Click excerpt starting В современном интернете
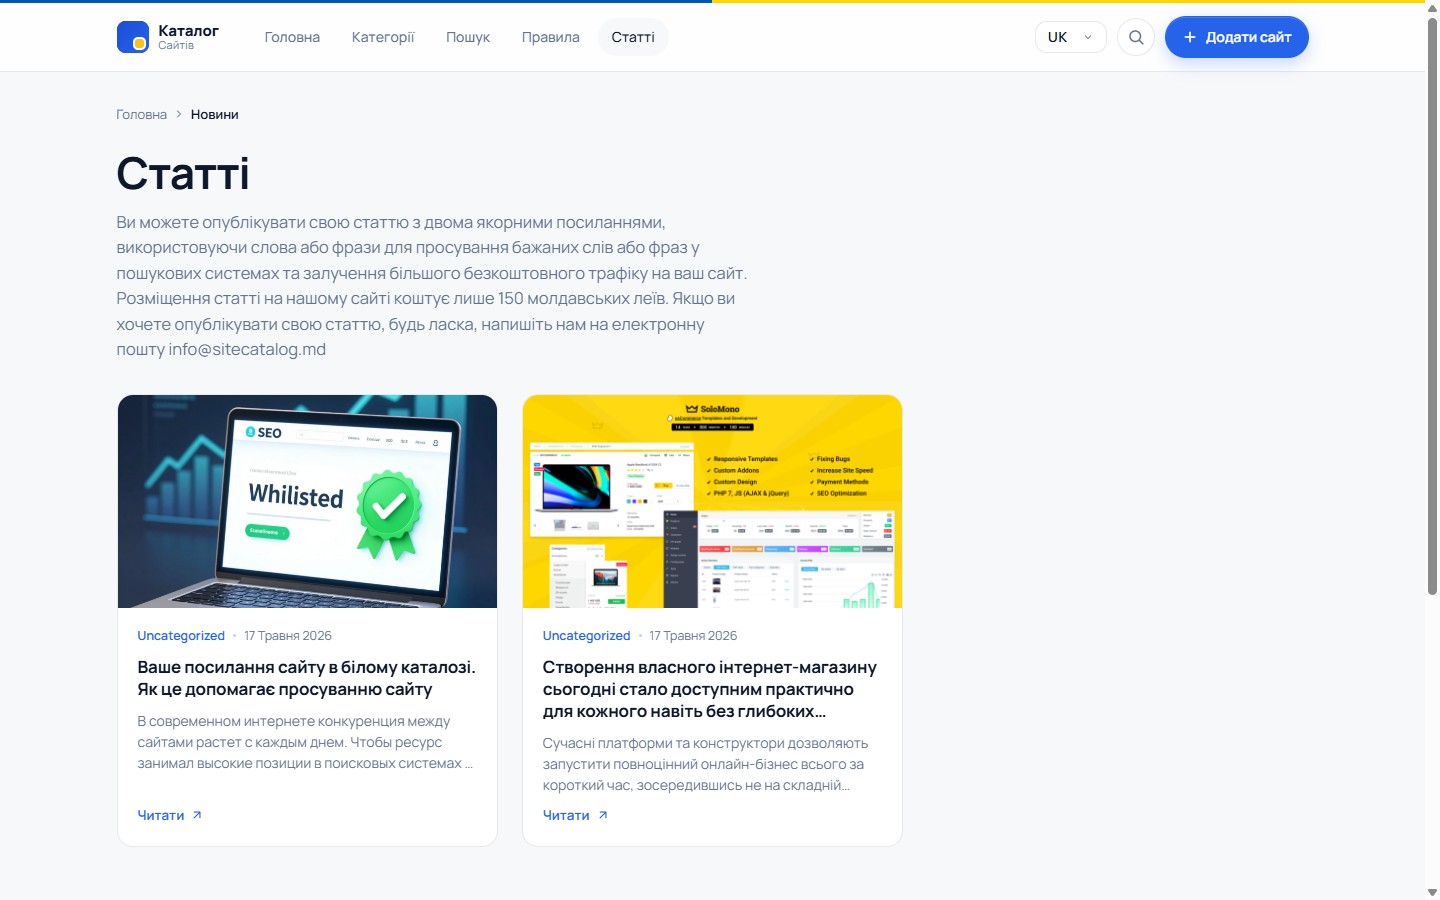 click(305, 742)
